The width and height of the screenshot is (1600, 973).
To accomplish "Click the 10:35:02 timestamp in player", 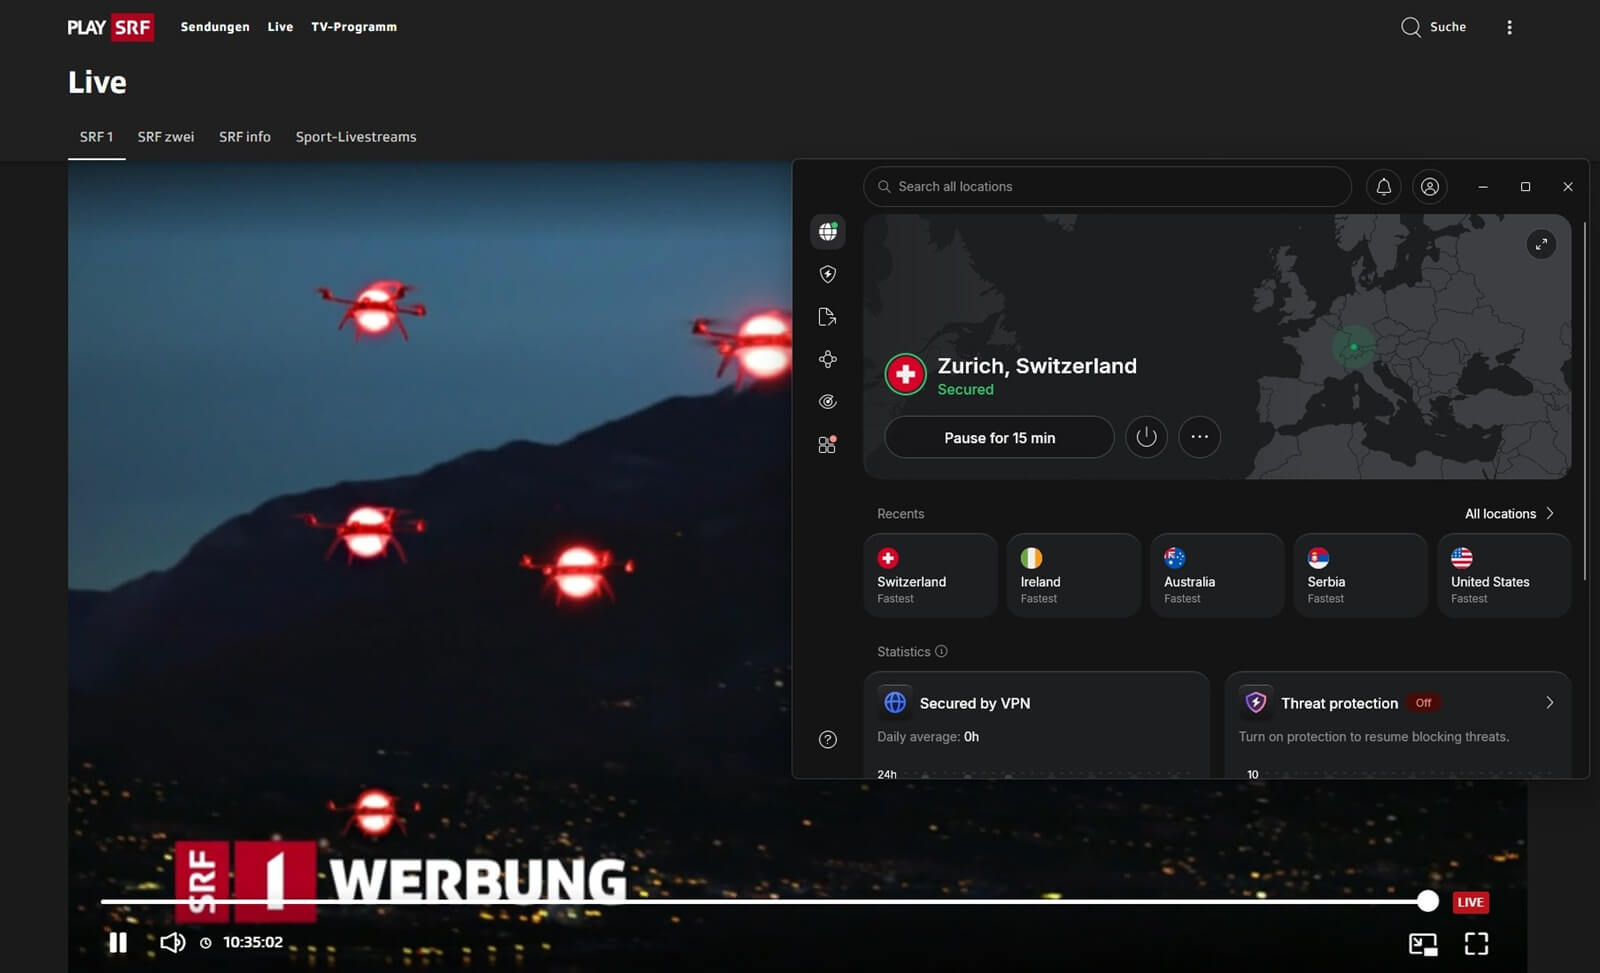I will coord(252,942).
